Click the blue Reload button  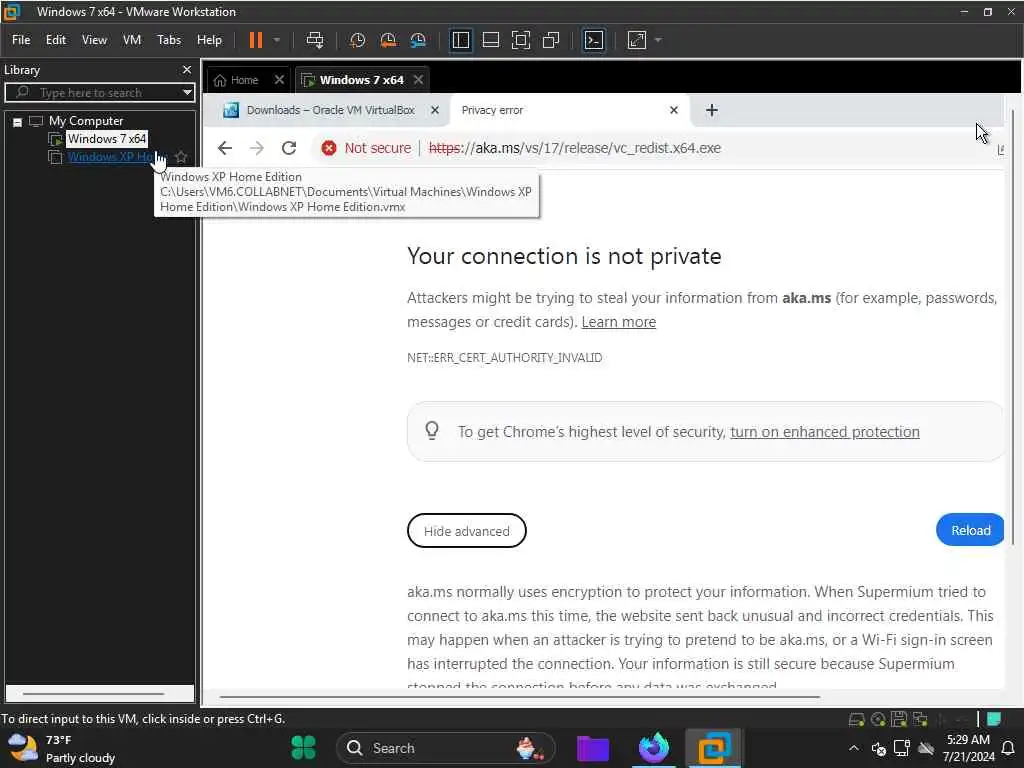pos(970,530)
